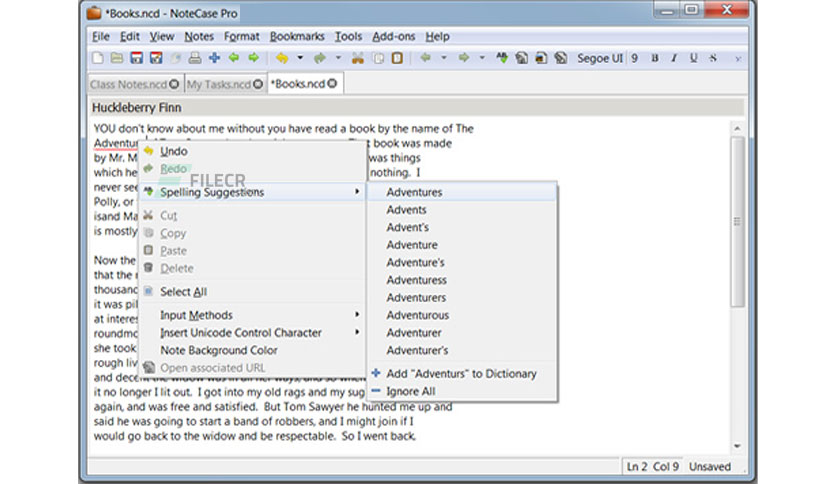Click the green left arrow beside blue plus
836x484 pixels.
click(x=234, y=58)
